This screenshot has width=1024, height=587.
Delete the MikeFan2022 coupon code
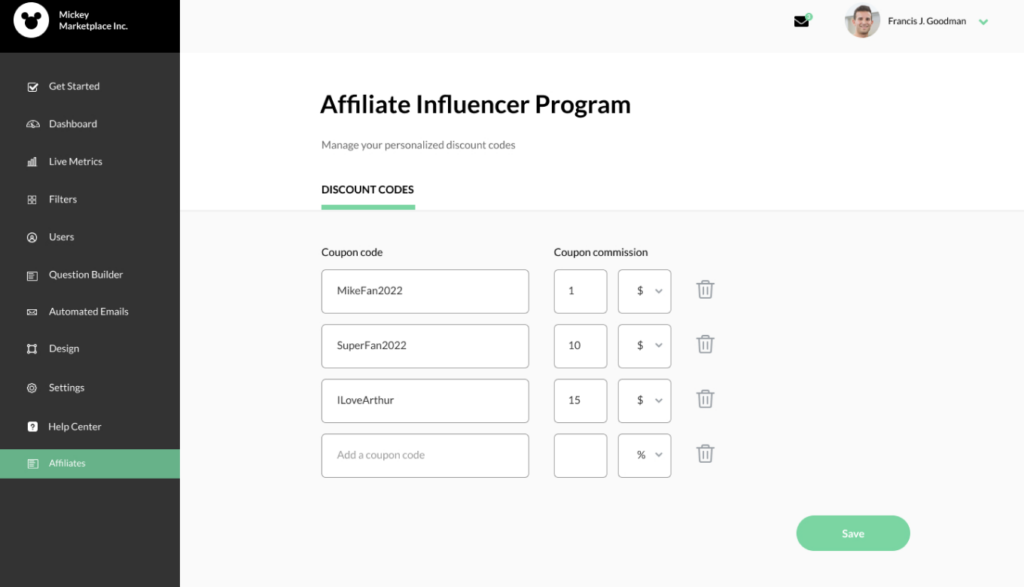[705, 289]
